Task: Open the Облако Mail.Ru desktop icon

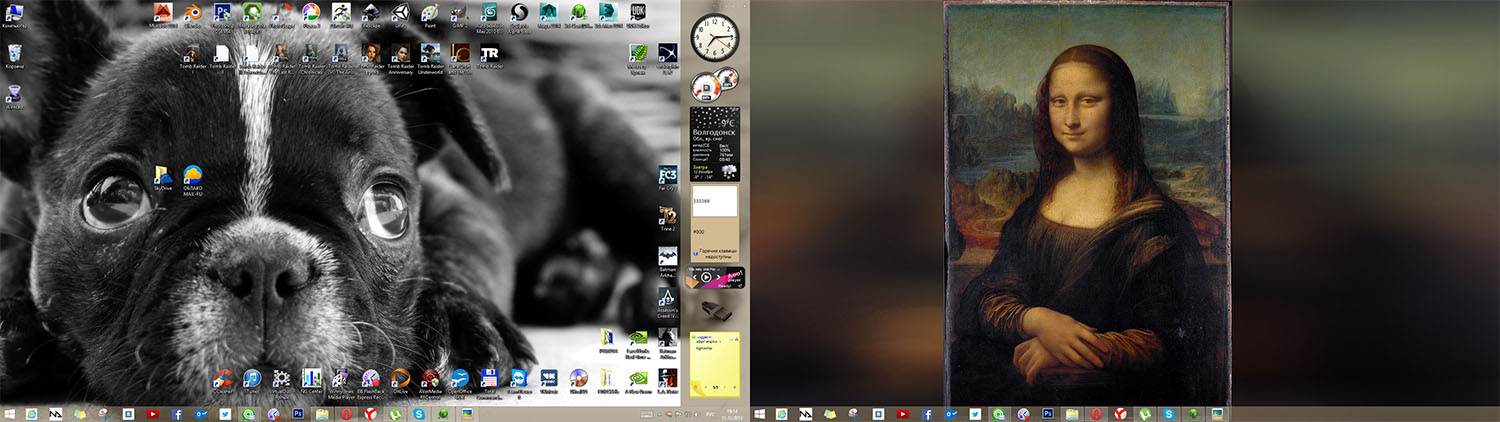Action: click(x=193, y=179)
